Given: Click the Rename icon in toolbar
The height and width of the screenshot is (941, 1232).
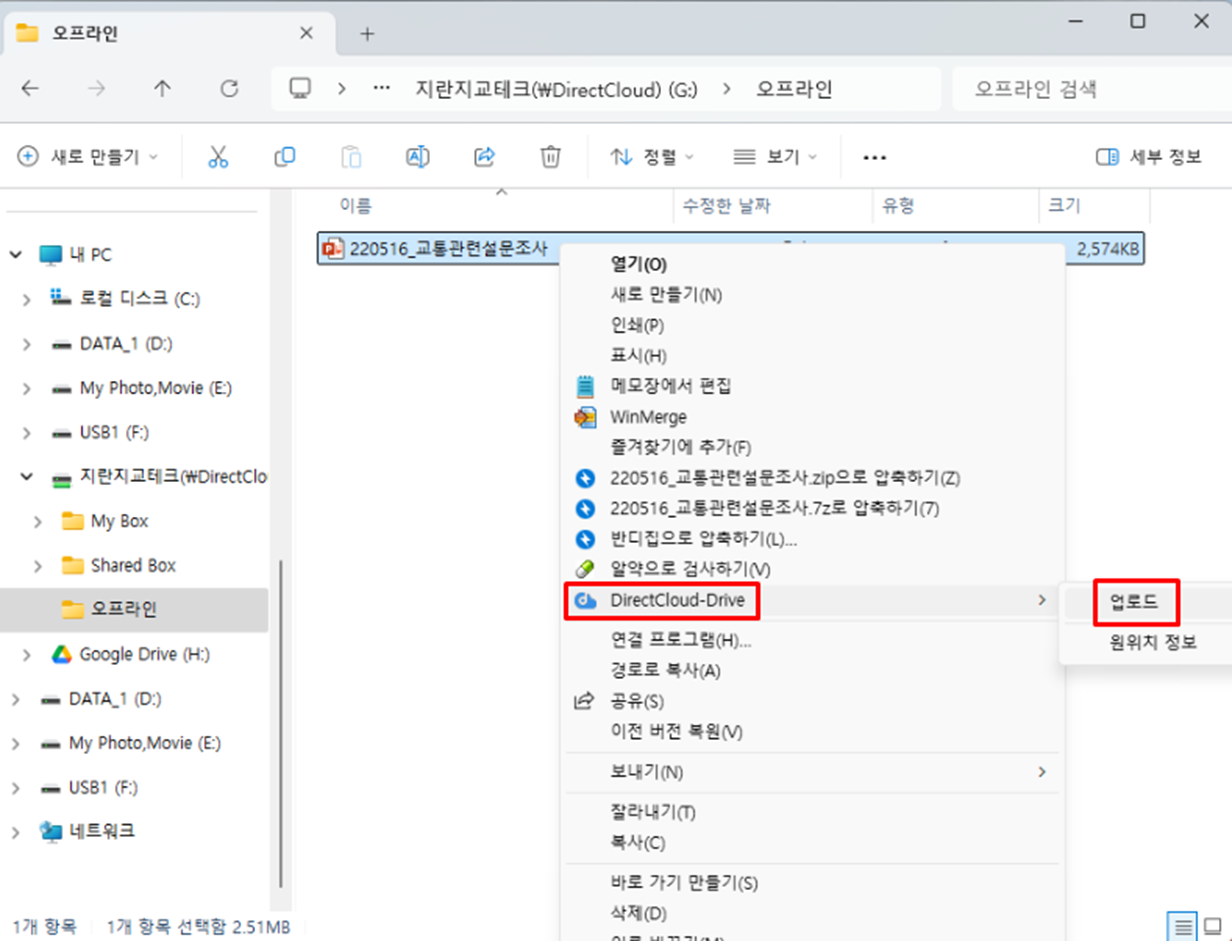Looking at the screenshot, I should (x=417, y=157).
